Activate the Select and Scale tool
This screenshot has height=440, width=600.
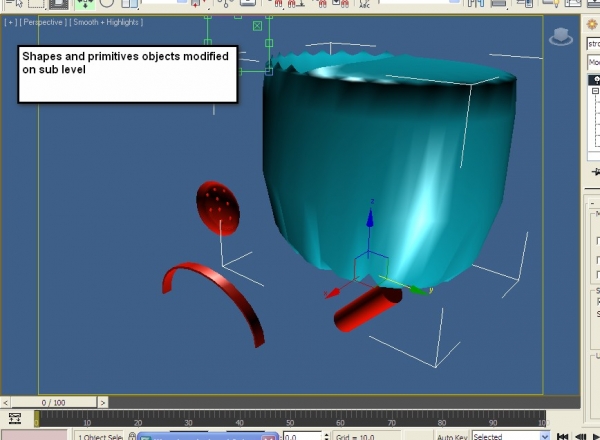pos(129,3)
